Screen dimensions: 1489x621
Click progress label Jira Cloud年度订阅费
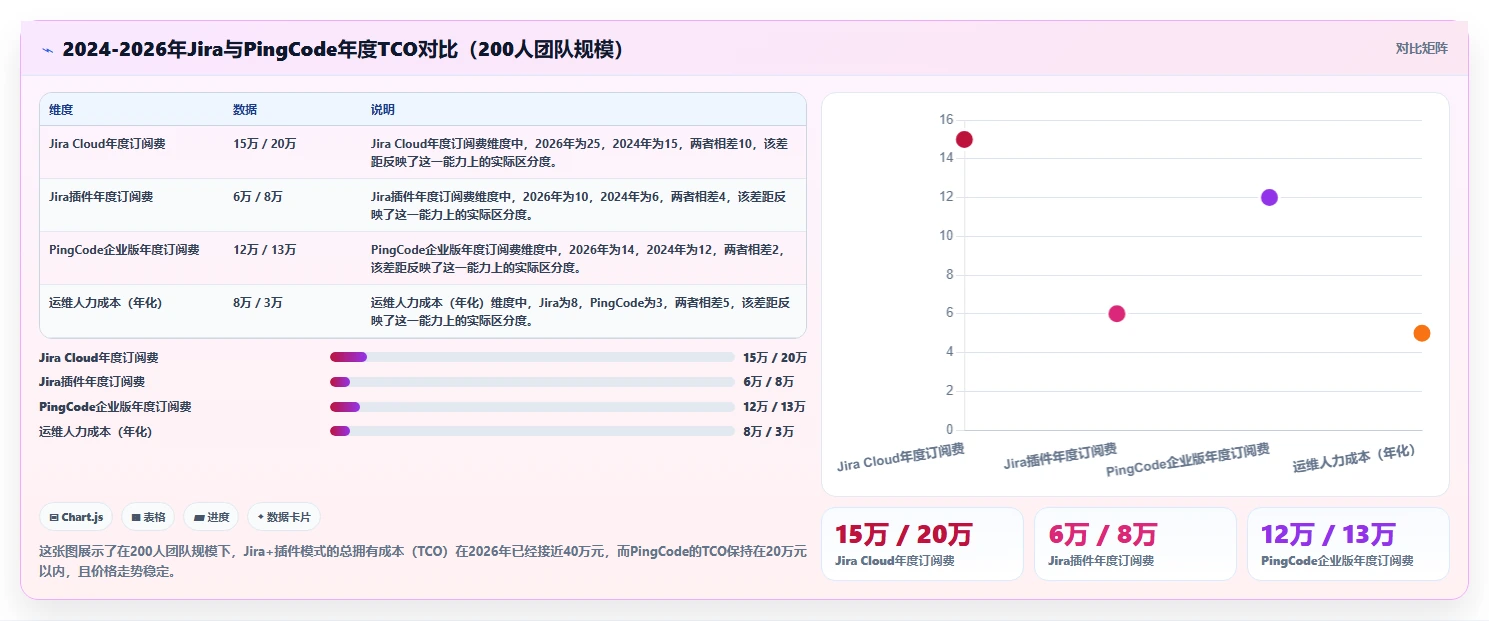click(98, 357)
